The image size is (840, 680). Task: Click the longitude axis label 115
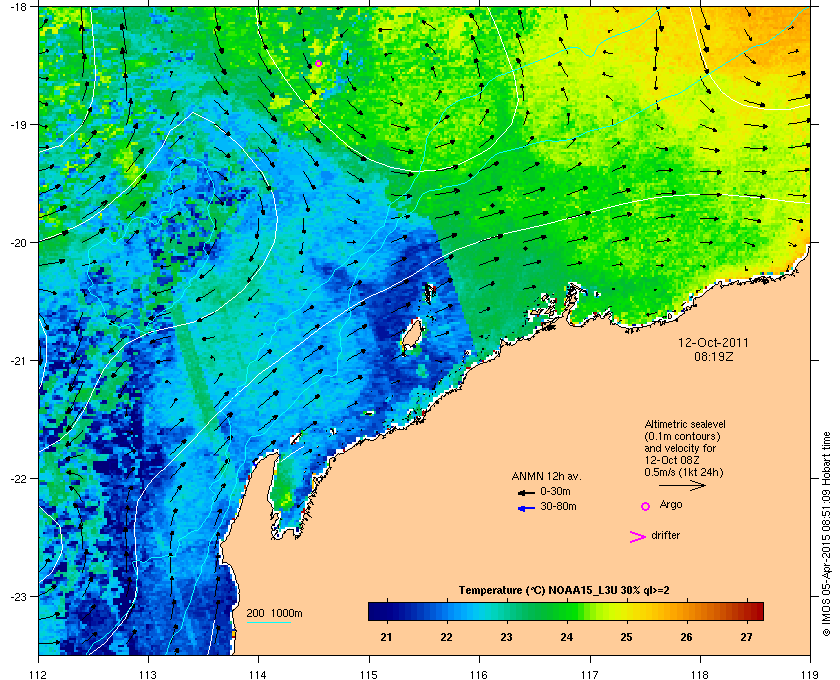pos(369,674)
